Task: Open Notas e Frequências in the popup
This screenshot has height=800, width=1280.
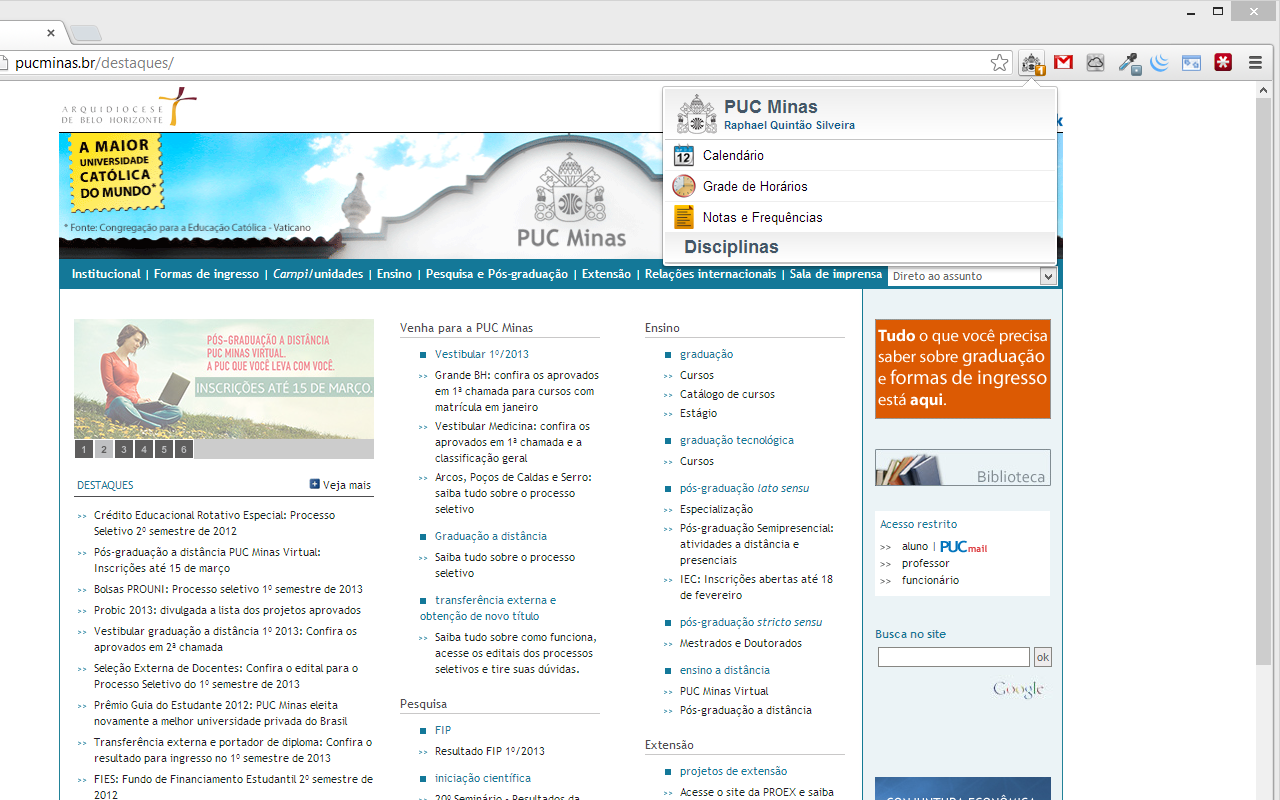Action: click(860, 217)
